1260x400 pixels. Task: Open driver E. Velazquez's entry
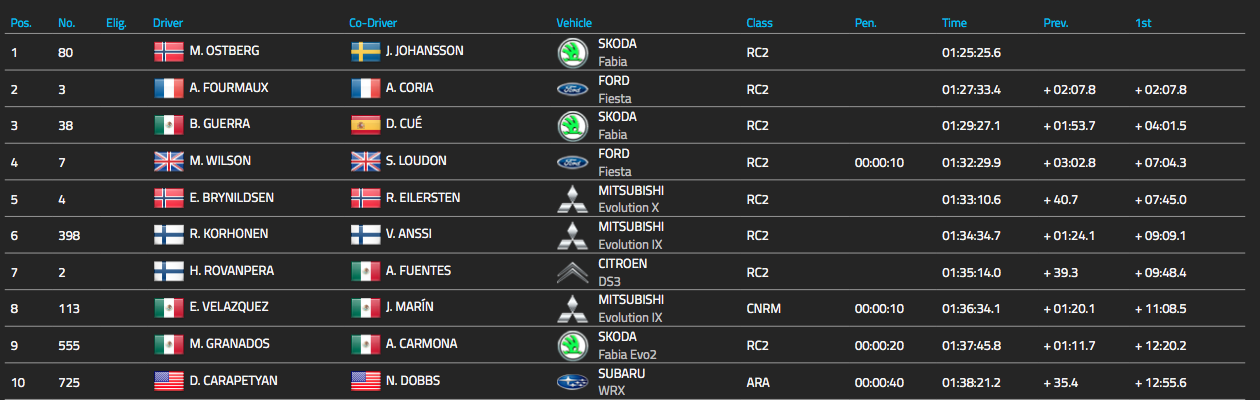point(227,308)
